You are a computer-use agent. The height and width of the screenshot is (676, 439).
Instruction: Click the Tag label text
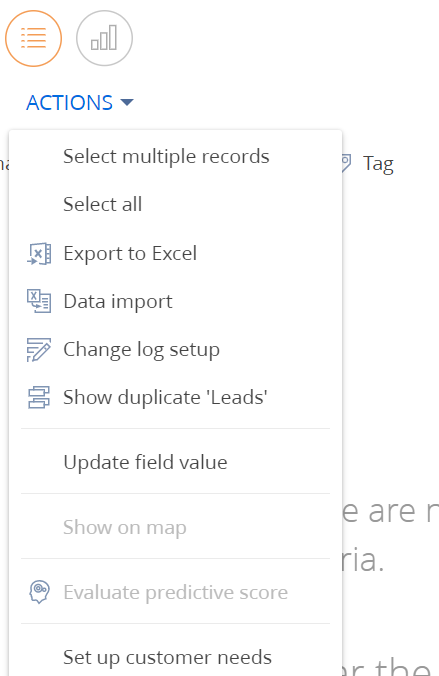point(378,164)
